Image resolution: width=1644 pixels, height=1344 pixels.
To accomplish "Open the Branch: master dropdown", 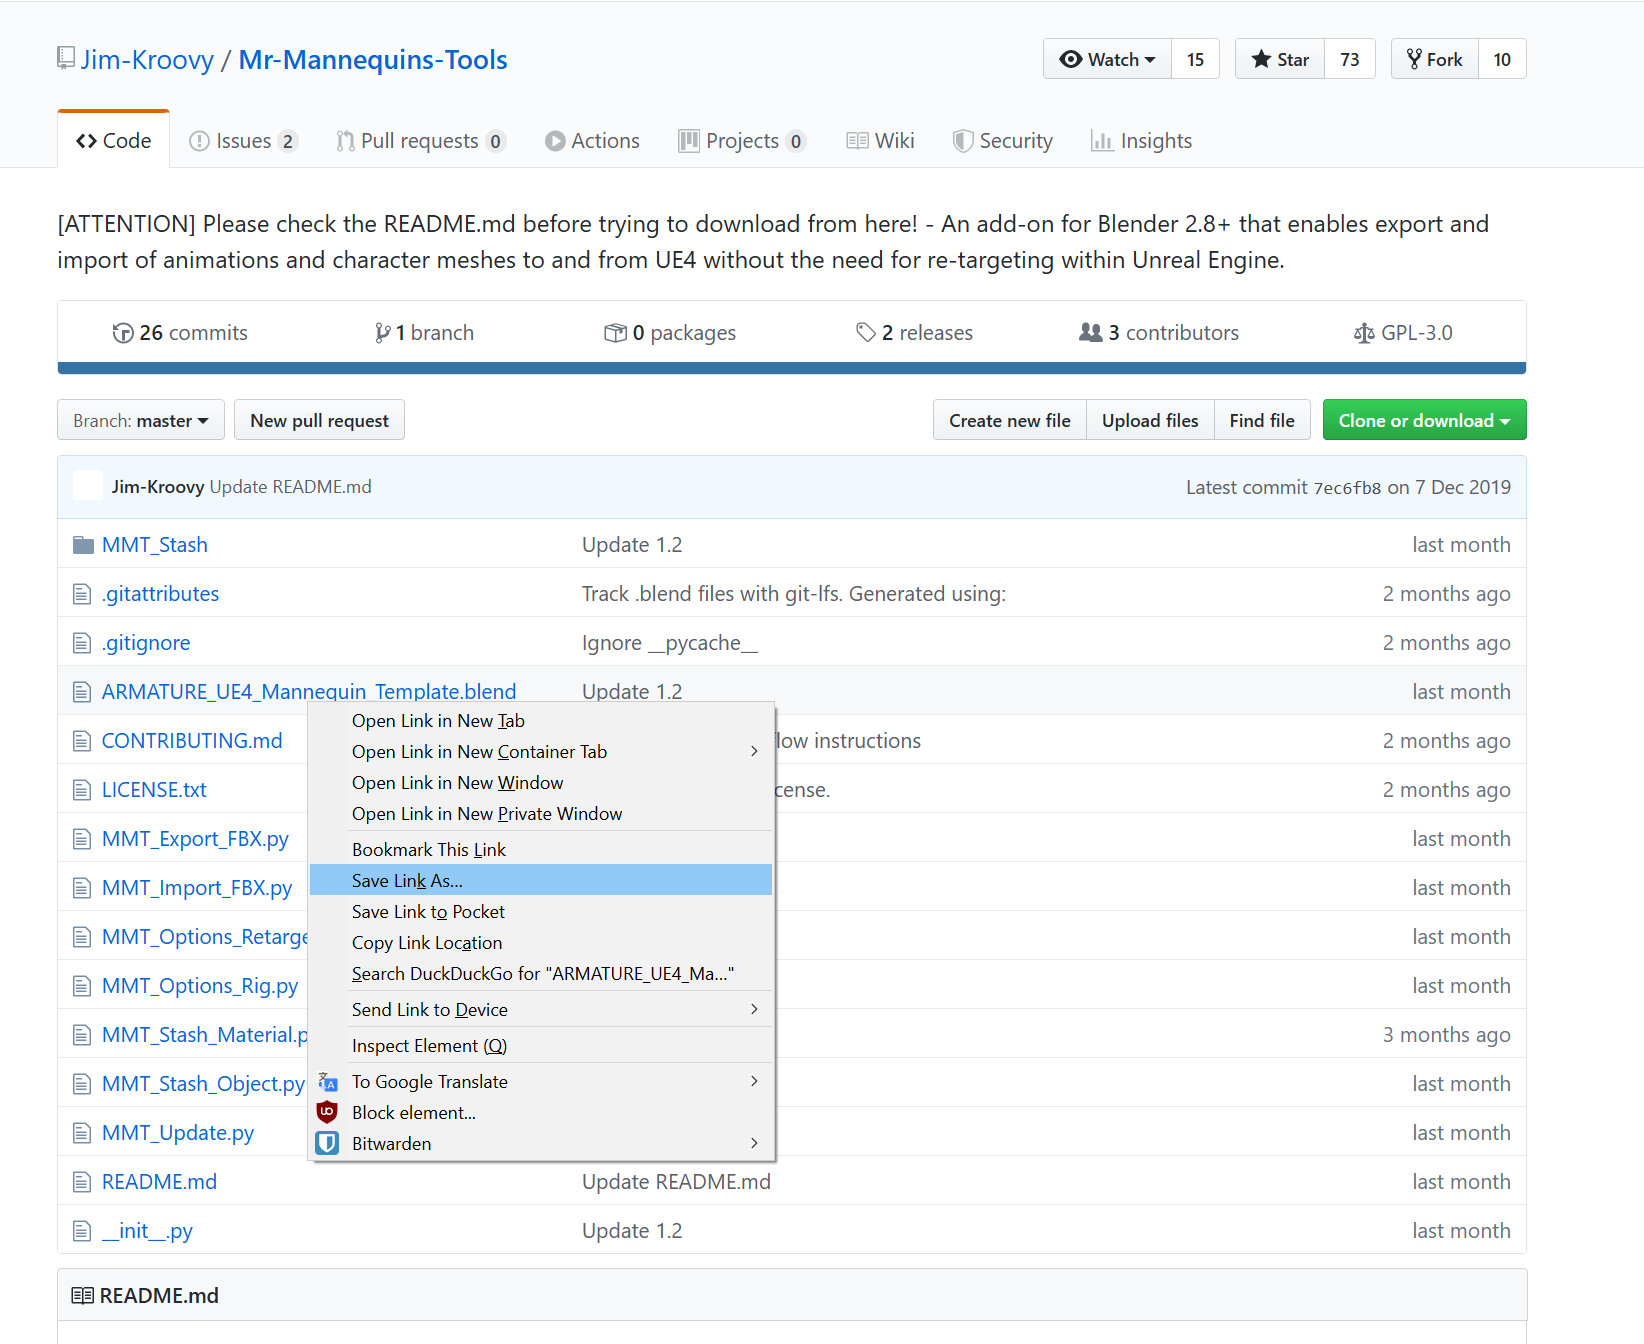I will click(141, 420).
